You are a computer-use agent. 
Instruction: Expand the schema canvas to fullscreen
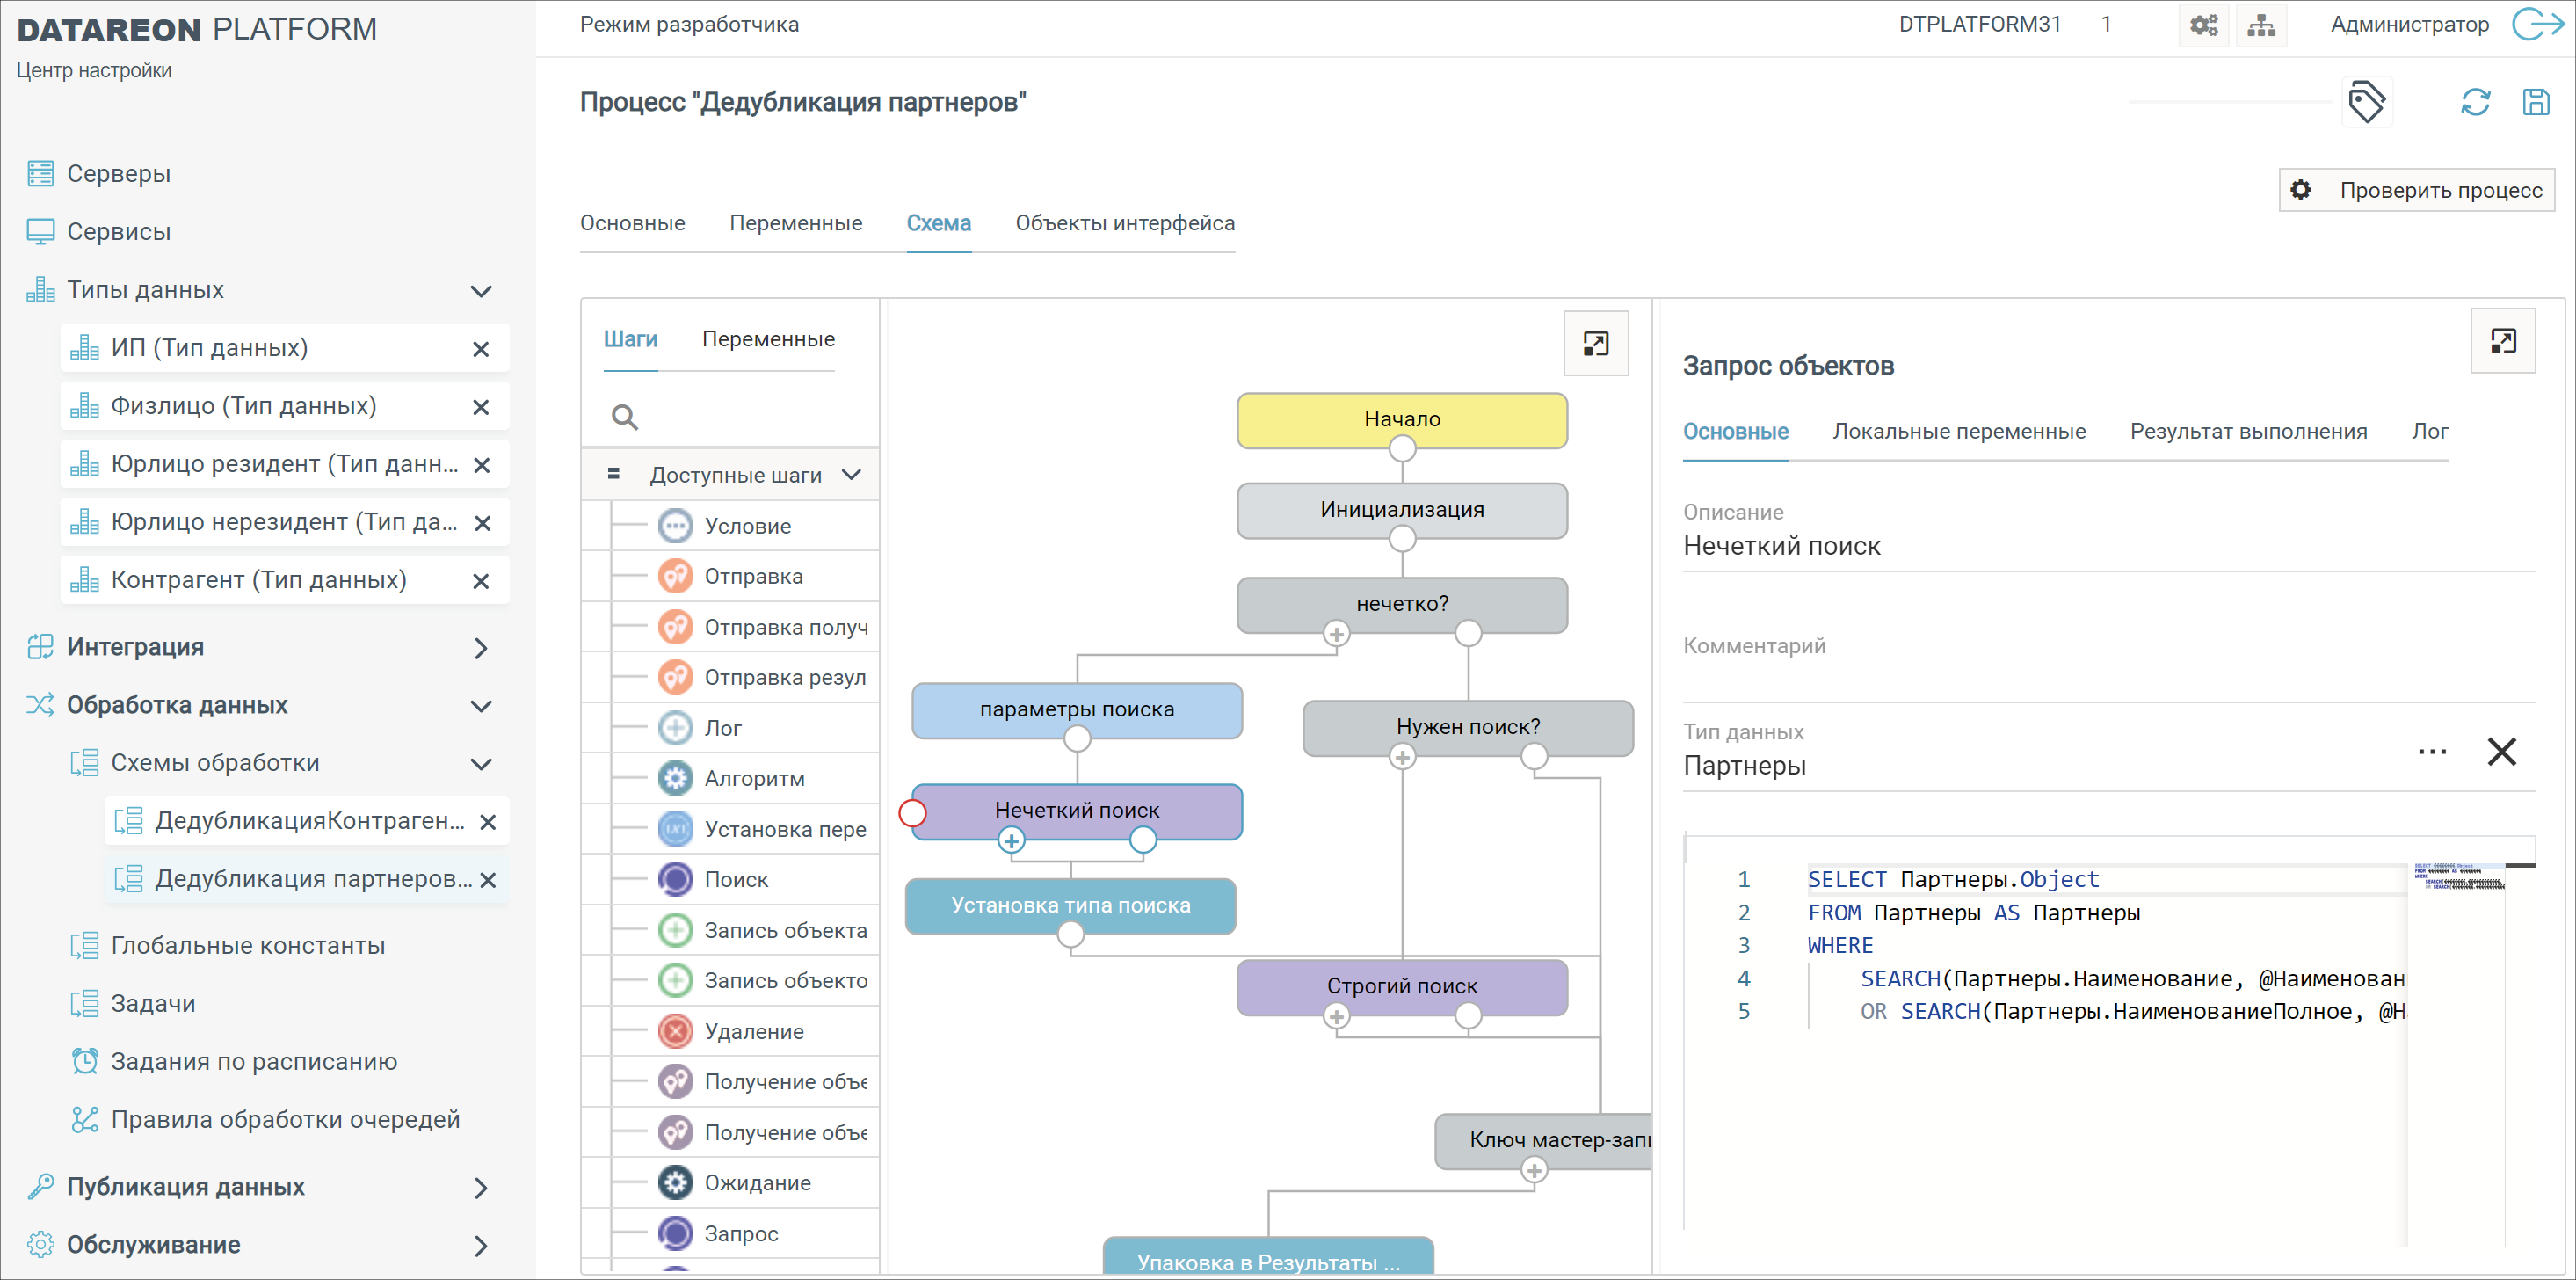(1595, 344)
